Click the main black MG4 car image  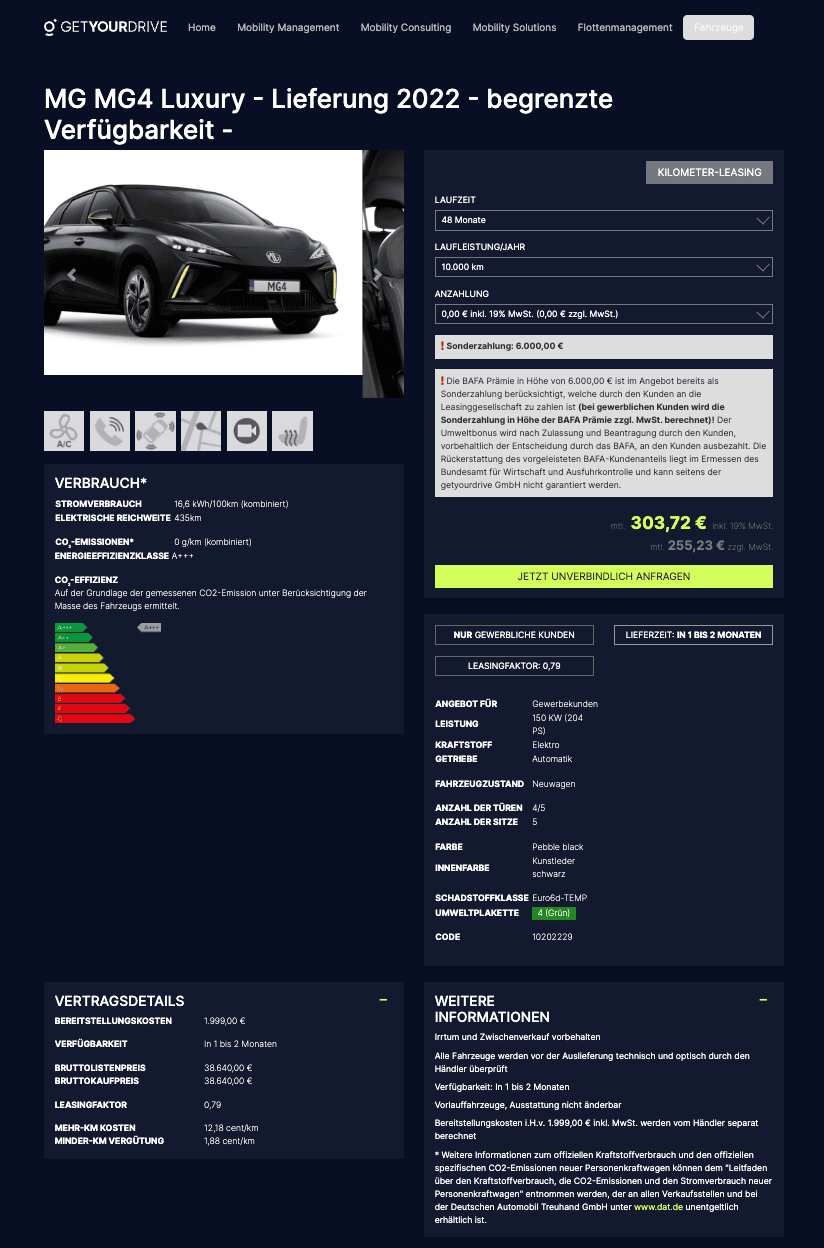[x=203, y=262]
